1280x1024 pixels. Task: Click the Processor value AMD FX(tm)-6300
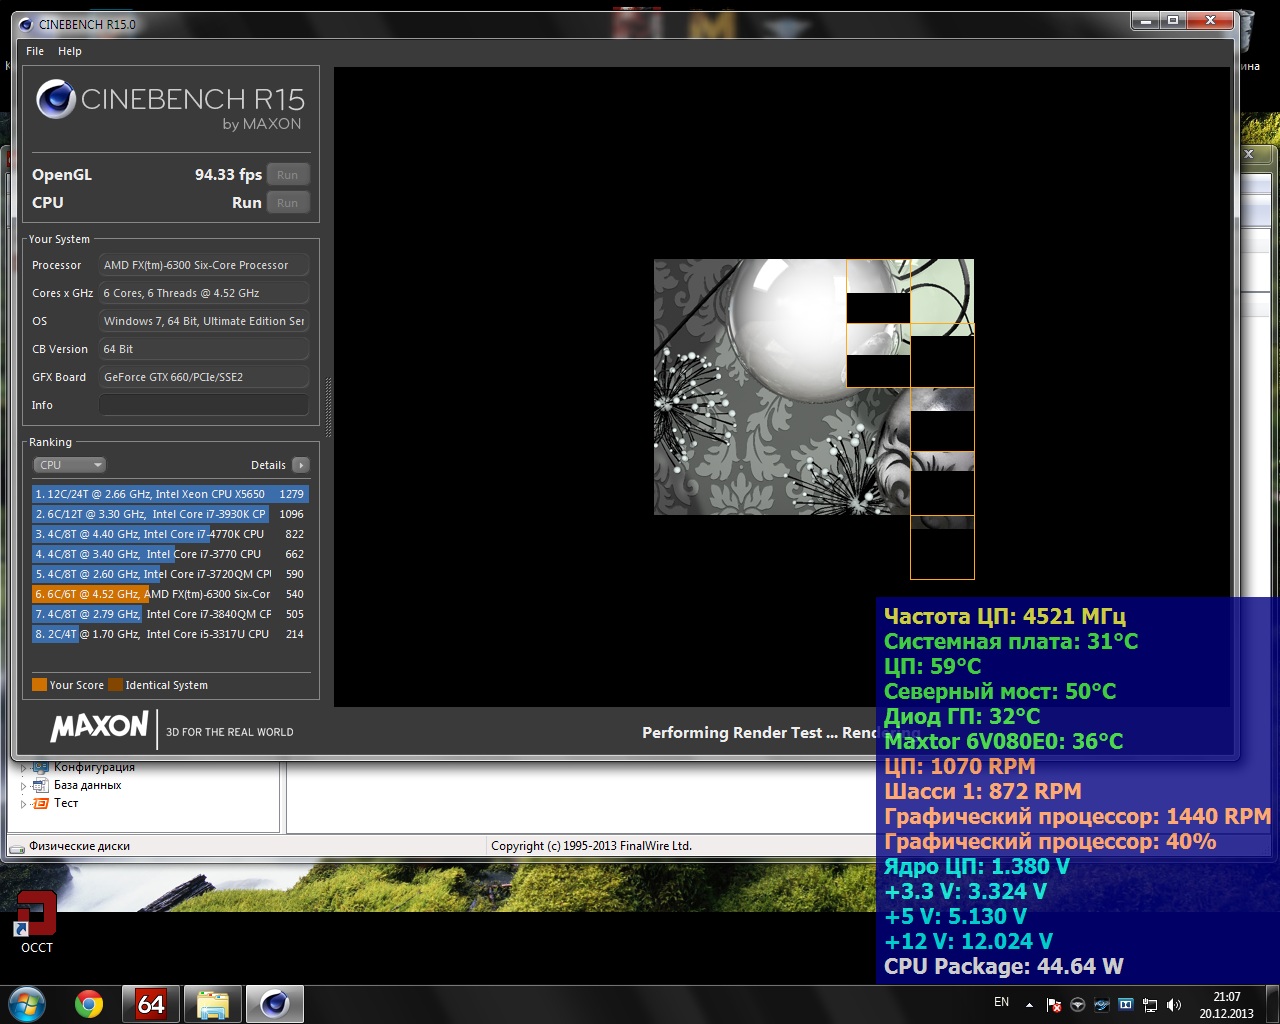tap(204, 265)
